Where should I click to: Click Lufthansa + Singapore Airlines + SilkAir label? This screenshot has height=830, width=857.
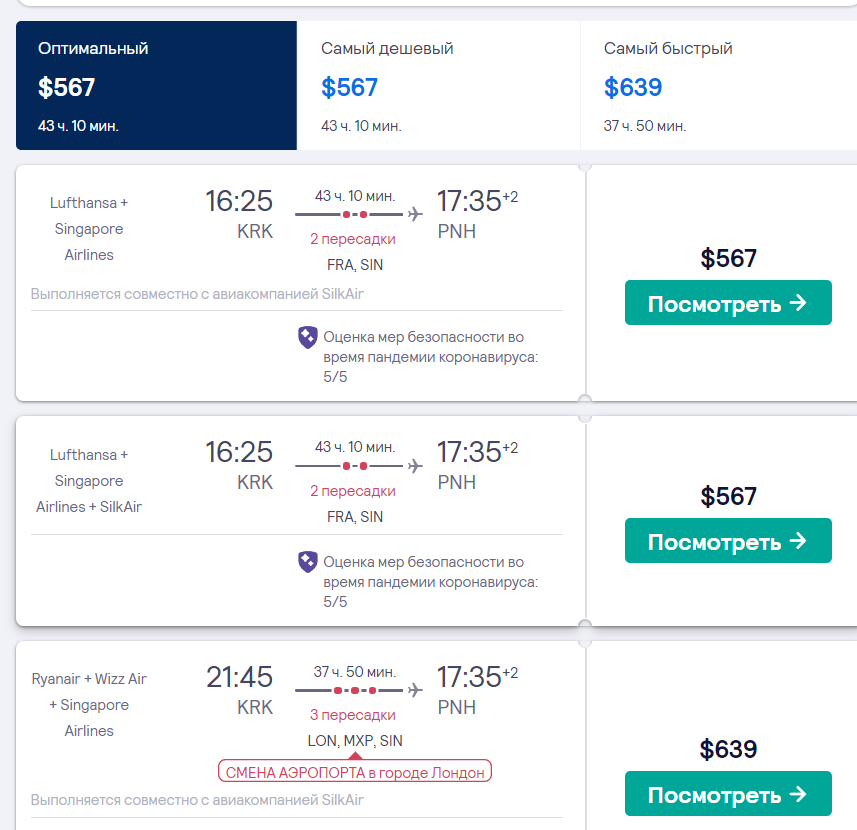[89, 480]
